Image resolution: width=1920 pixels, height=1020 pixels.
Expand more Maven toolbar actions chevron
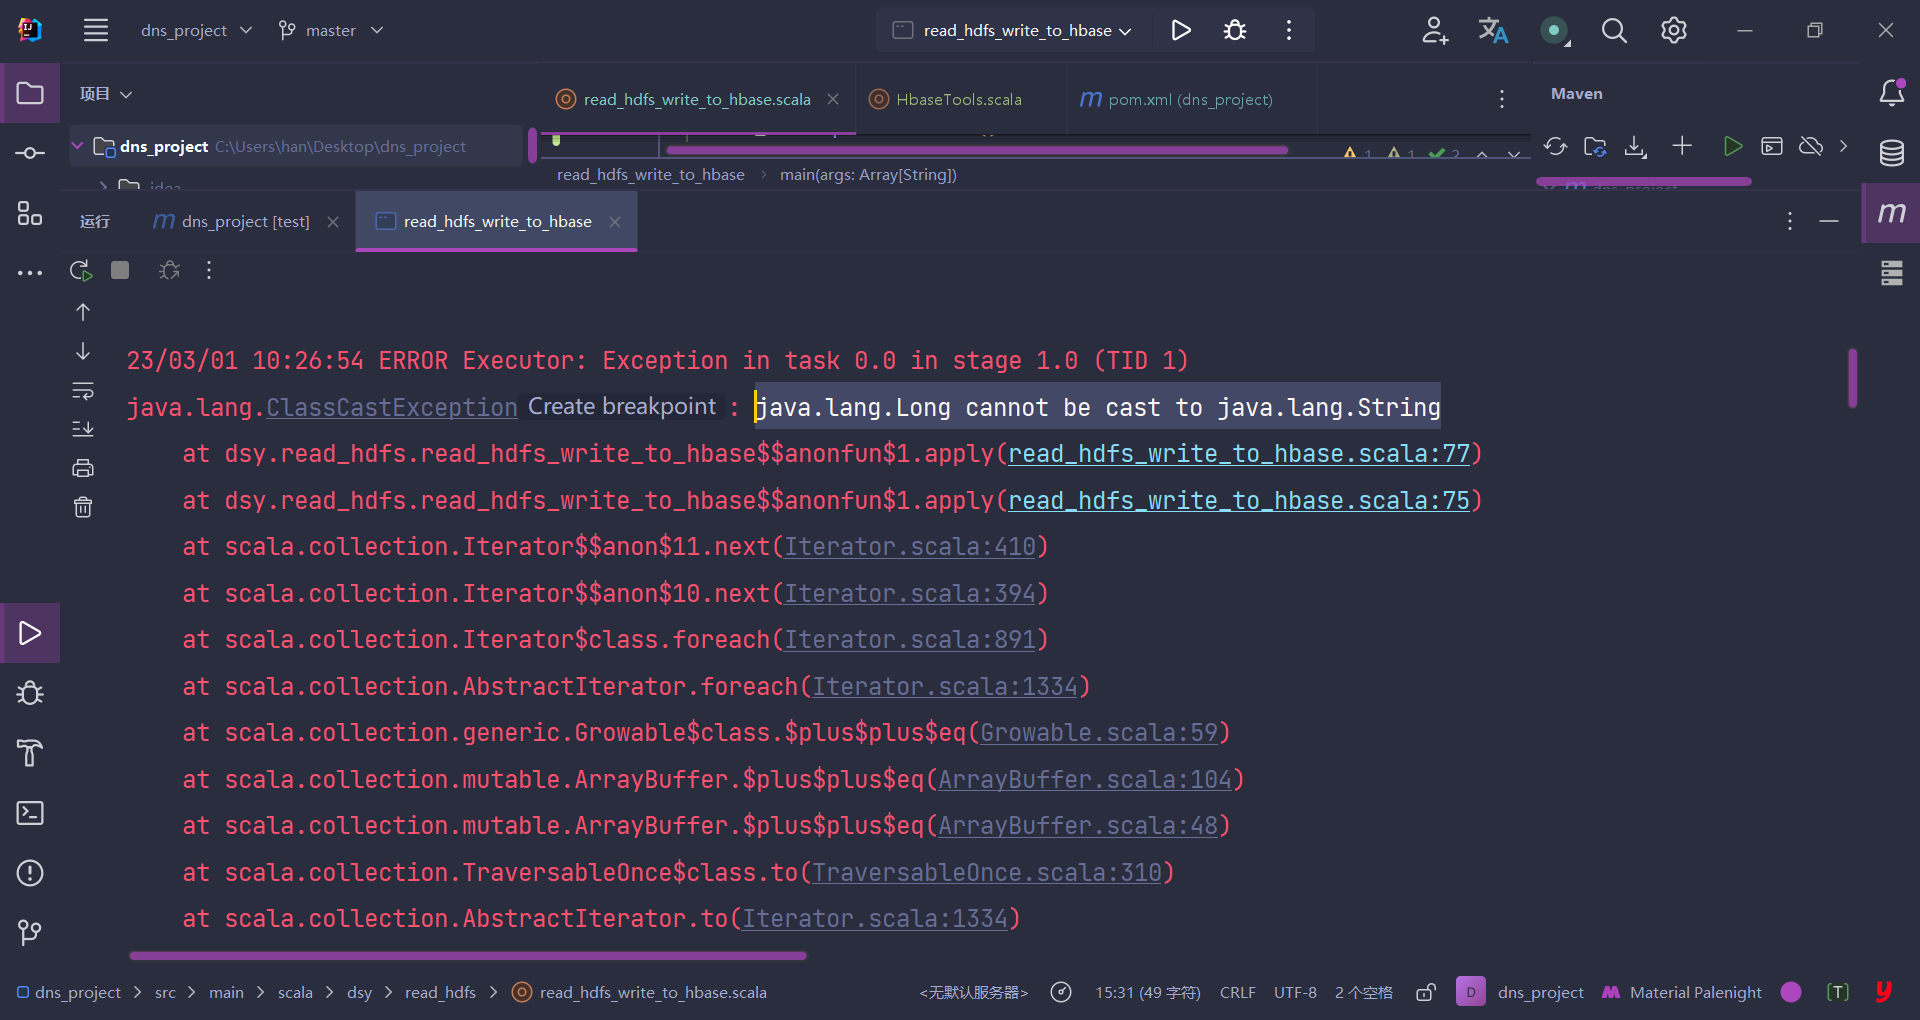tap(1843, 146)
